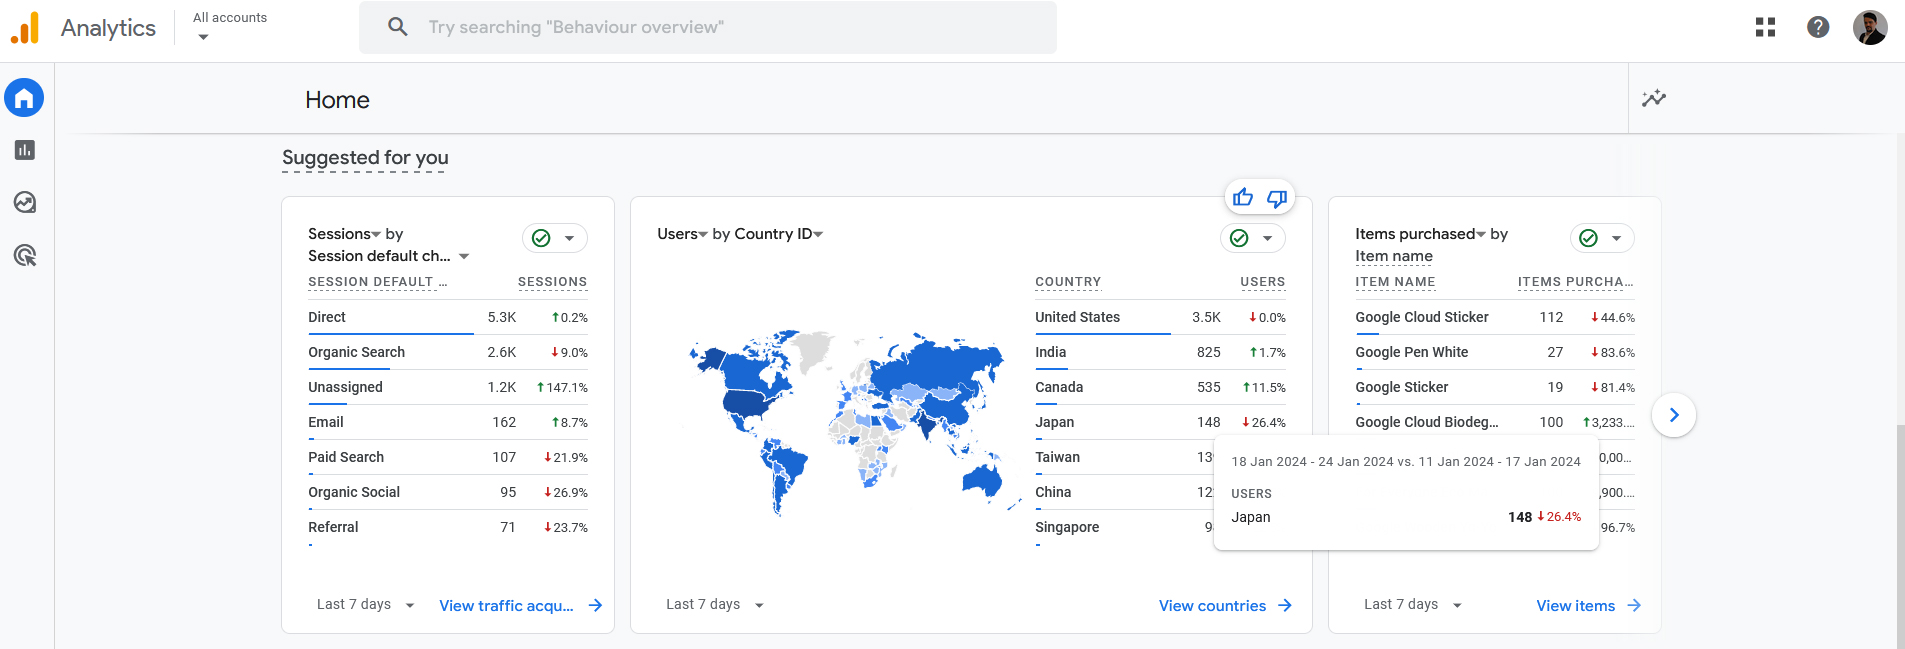Open the Advertising sidebar icon
The image size is (1905, 649).
pyautogui.click(x=24, y=256)
